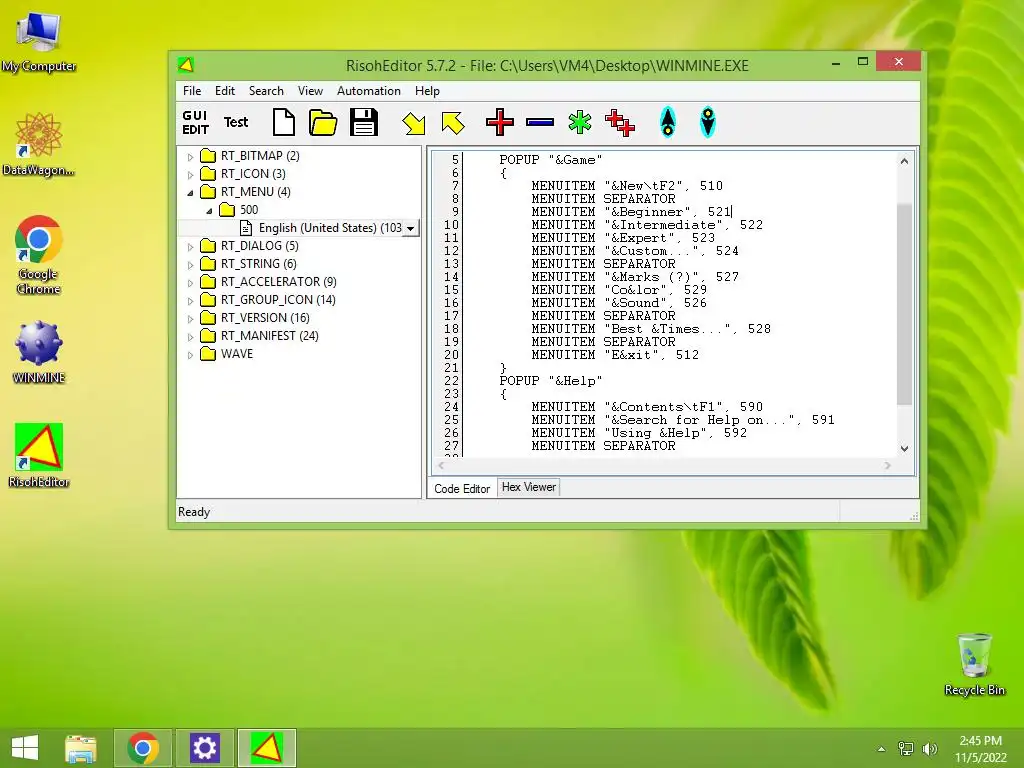Click the cyan up arrow icon
This screenshot has width=1024, height=768.
(667, 122)
